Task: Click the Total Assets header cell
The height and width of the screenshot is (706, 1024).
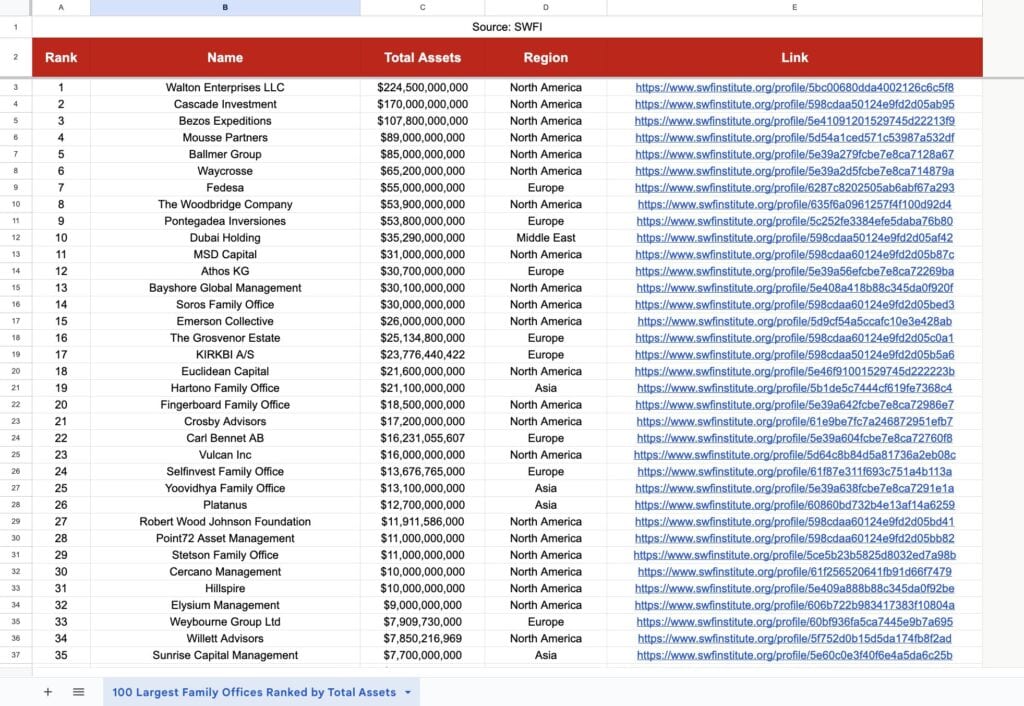Action: (422, 58)
